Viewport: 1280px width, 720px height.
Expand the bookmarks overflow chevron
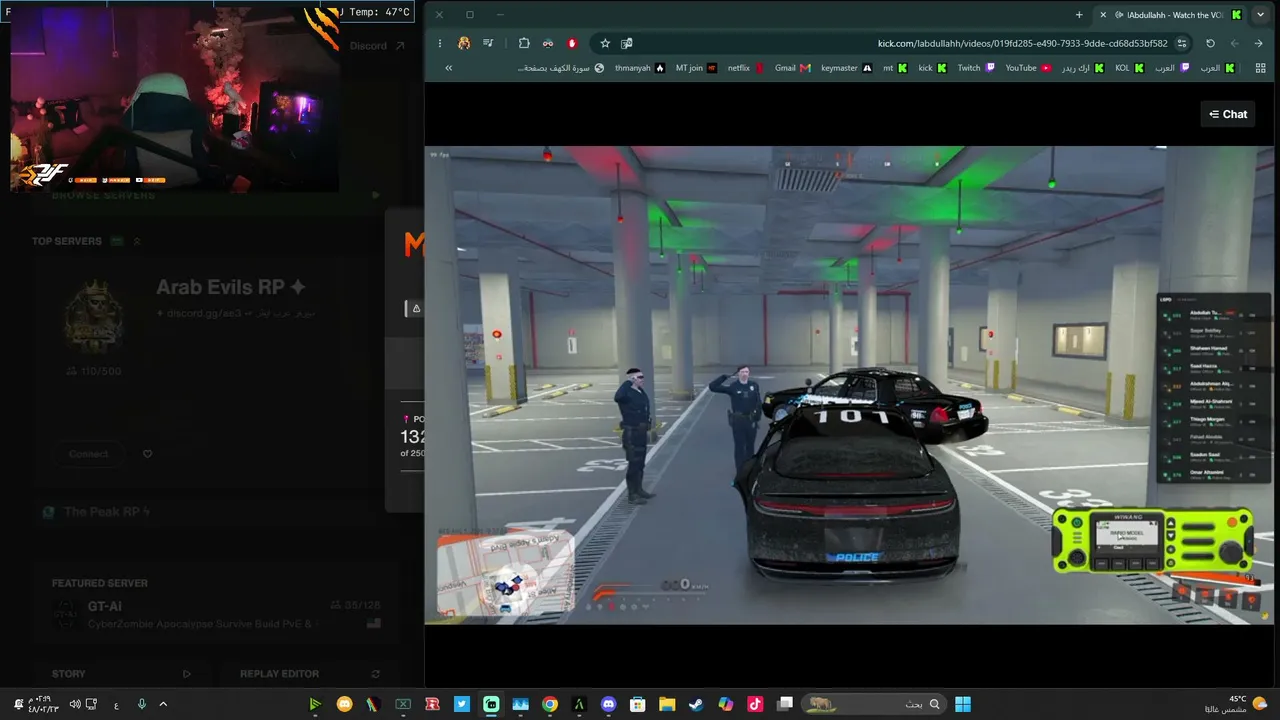pyautogui.click(x=449, y=68)
